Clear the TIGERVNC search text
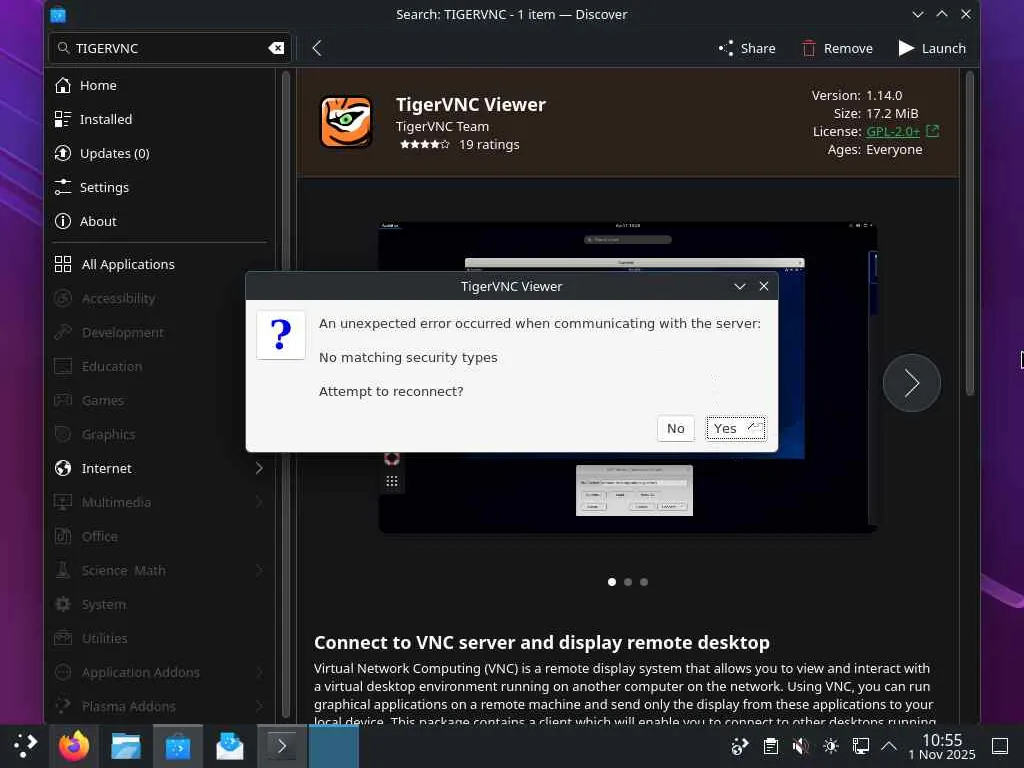This screenshot has width=1024, height=768. (276, 48)
